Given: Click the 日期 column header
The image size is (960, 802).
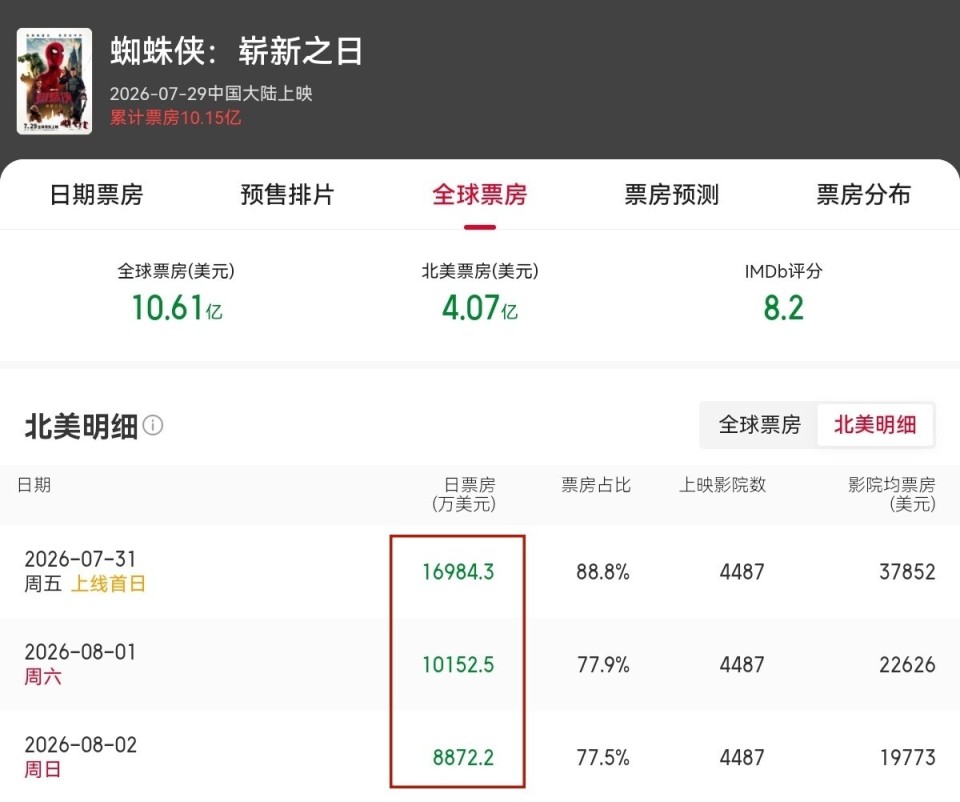Looking at the screenshot, I should tap(34, 485).
